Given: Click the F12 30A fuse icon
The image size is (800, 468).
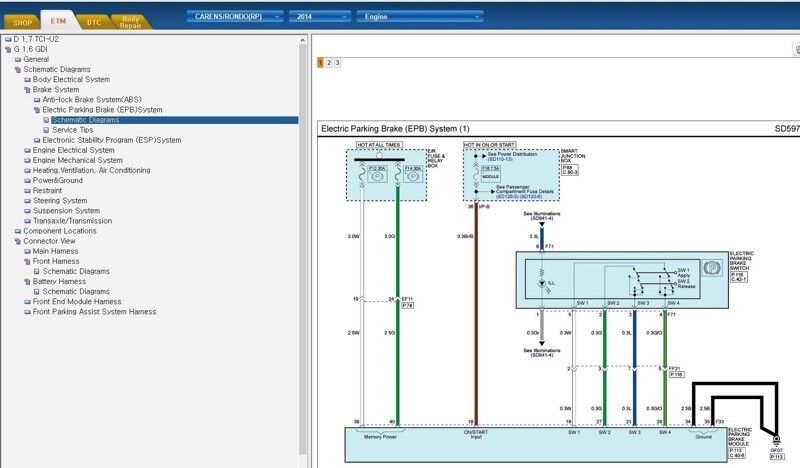Looking at the screenshot, I should pyautogui.click(x=376, y=175).
